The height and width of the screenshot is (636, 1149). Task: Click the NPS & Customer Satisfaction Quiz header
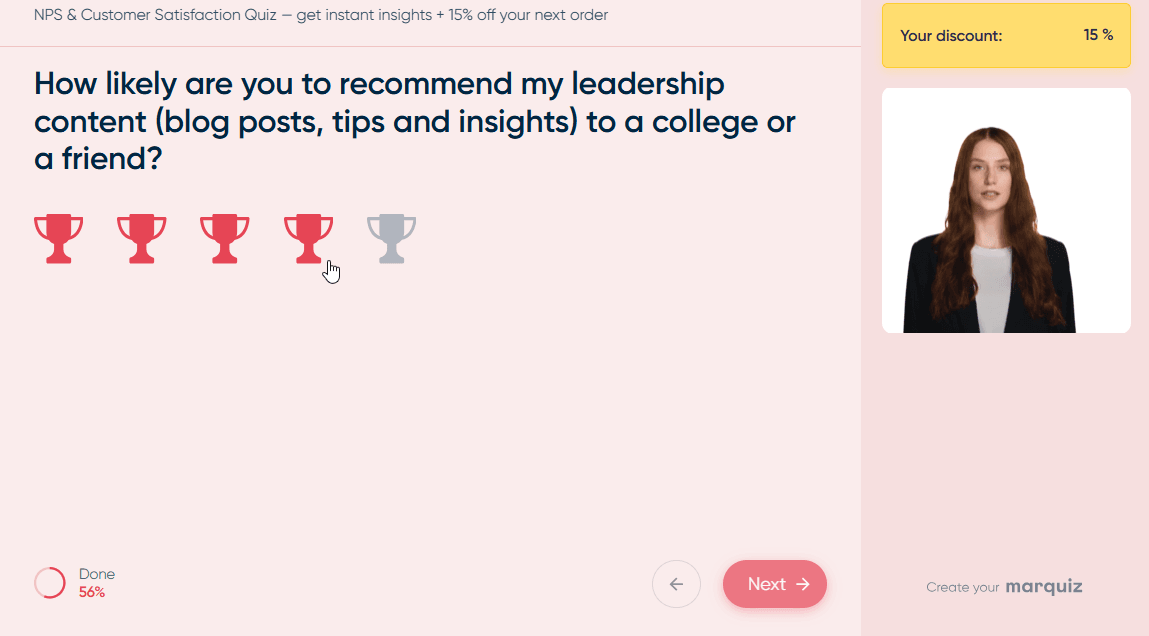(x=321, y=15)
